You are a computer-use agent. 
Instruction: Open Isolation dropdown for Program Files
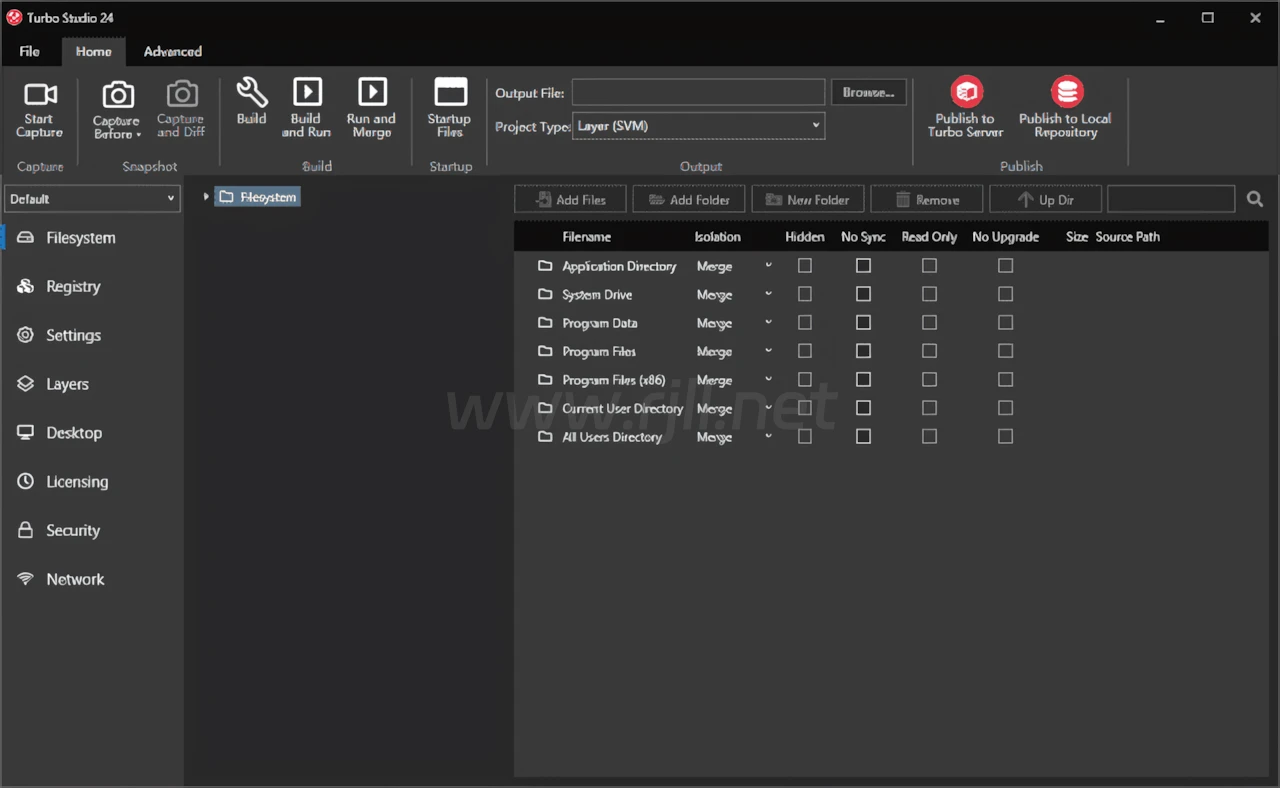[767, 351]
